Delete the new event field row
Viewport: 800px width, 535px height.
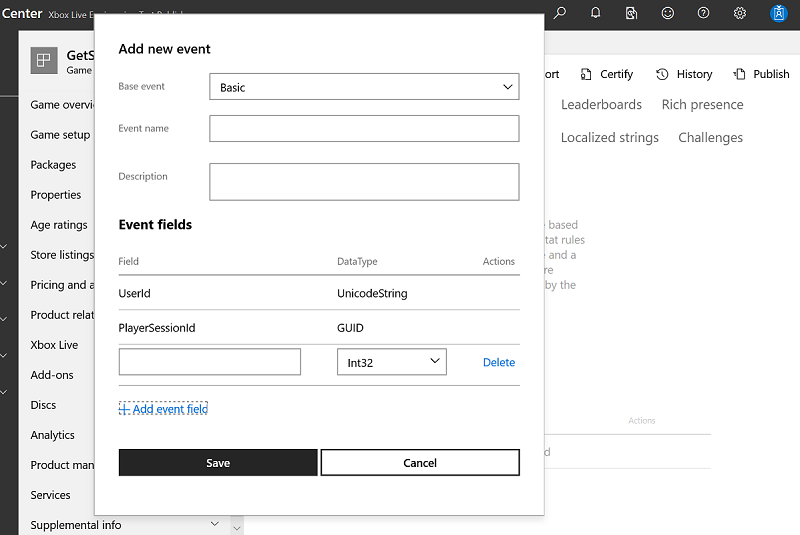(498, 362)
